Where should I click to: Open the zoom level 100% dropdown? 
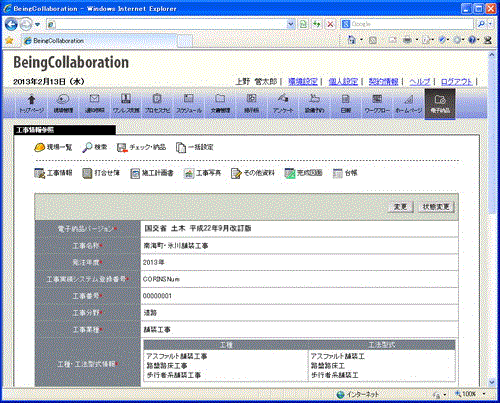[483, 394]
